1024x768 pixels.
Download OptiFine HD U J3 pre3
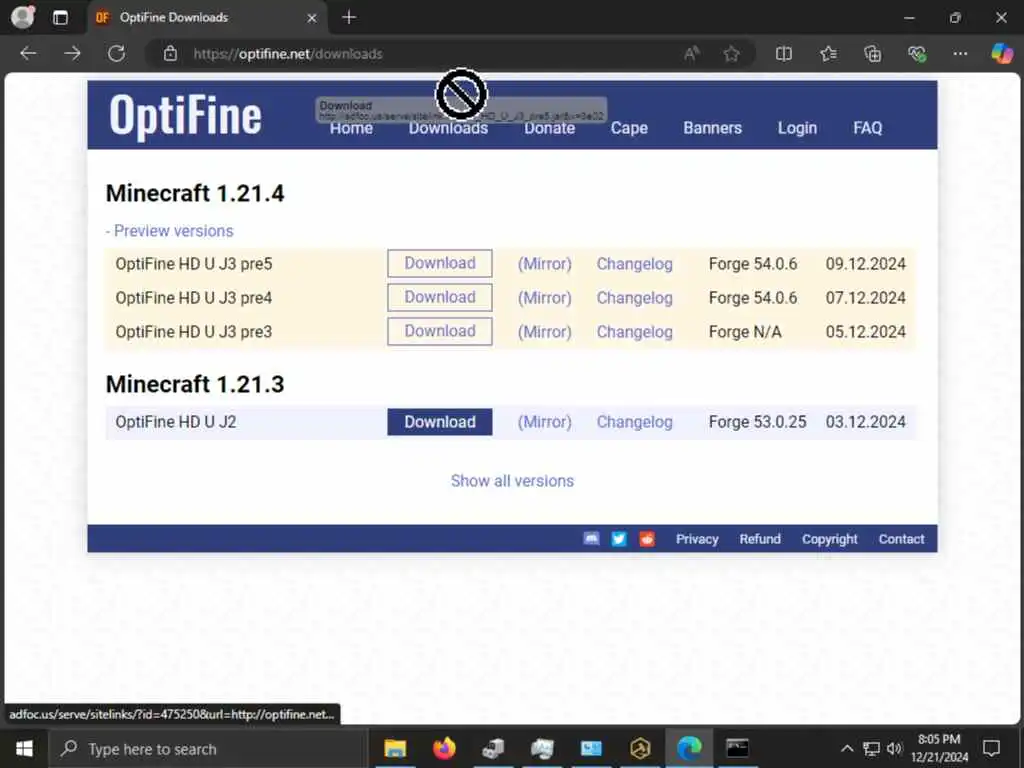(440, 331)
